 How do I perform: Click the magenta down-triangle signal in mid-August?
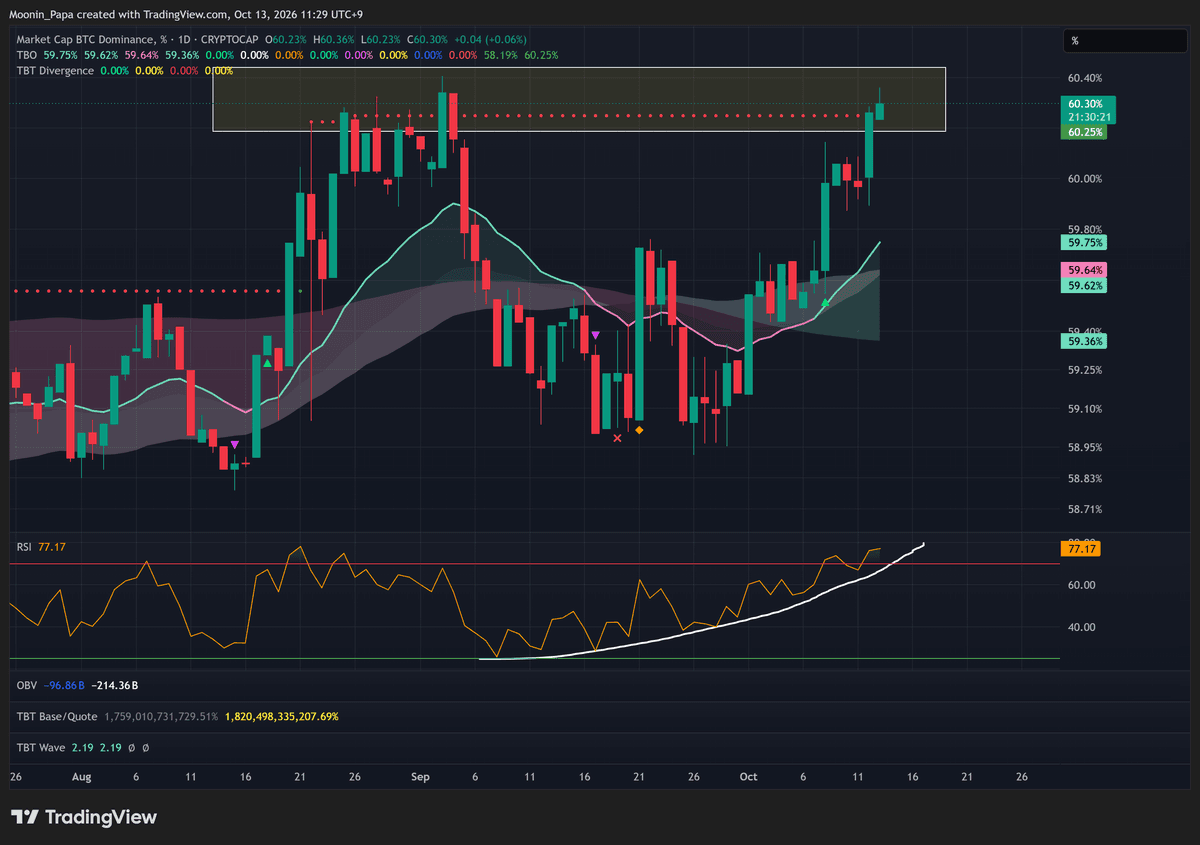pyautogui.click(x=235, y=444)
